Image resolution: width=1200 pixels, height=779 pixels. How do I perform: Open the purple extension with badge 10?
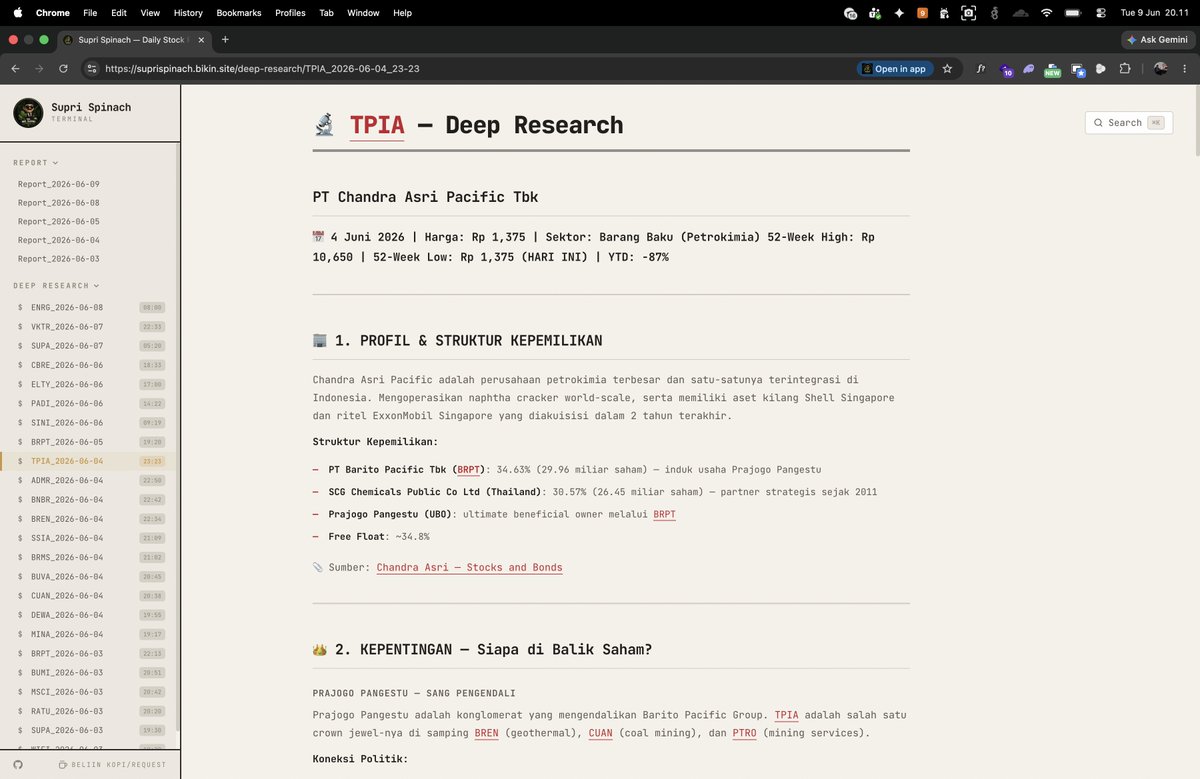click(1005, 69)
